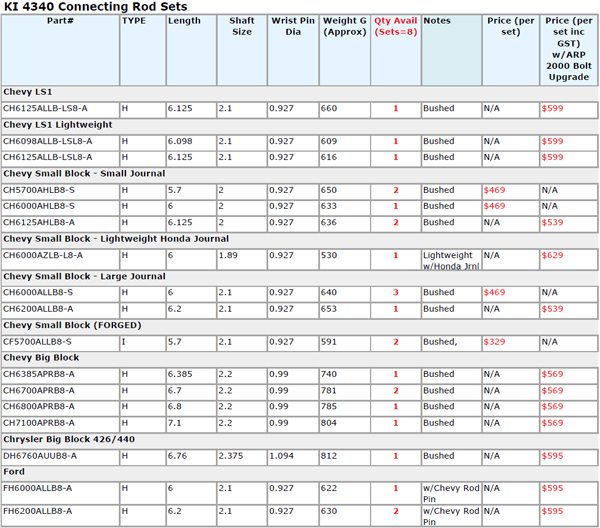Select part number CH6098ALLB-LSL8-A
Image resolution: width=600 pixels, height=528 pixels.
coord(47,141)
